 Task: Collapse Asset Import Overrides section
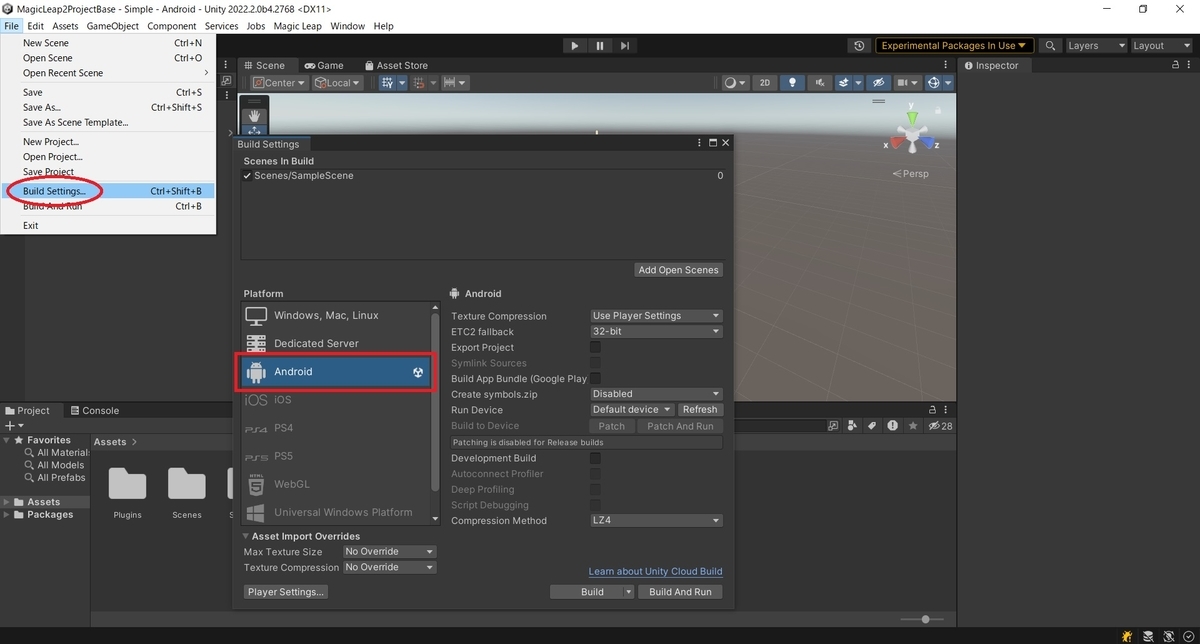click(247, 537)
